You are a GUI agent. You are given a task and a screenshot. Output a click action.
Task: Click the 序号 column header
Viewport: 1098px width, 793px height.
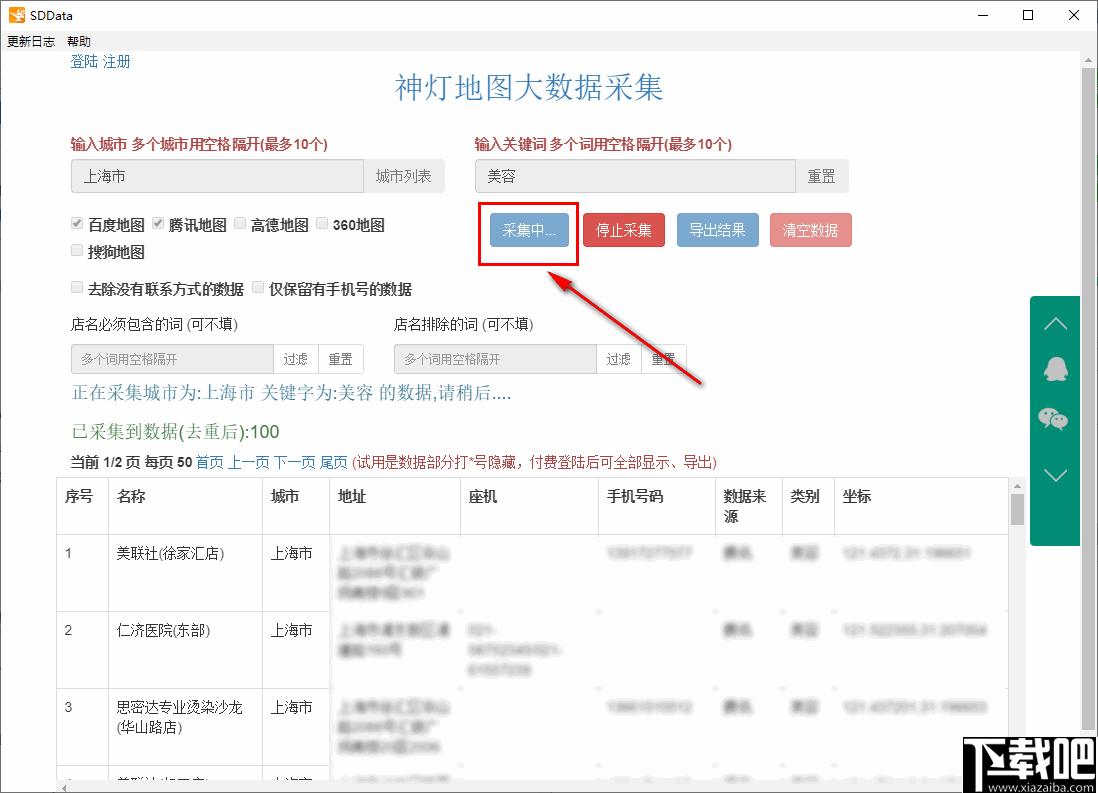[83, 506]
